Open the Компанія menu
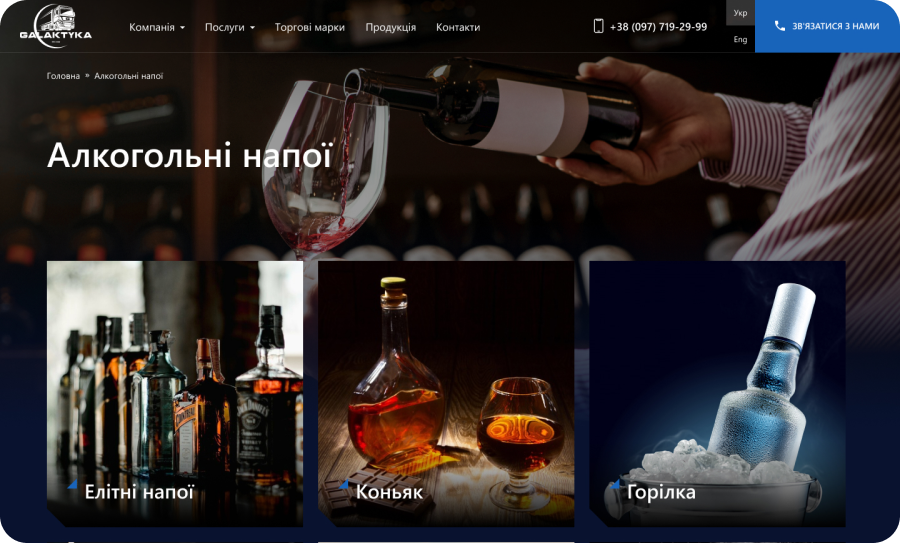Image resolution: width=900 pixels, height=543 pixels. 152,27
